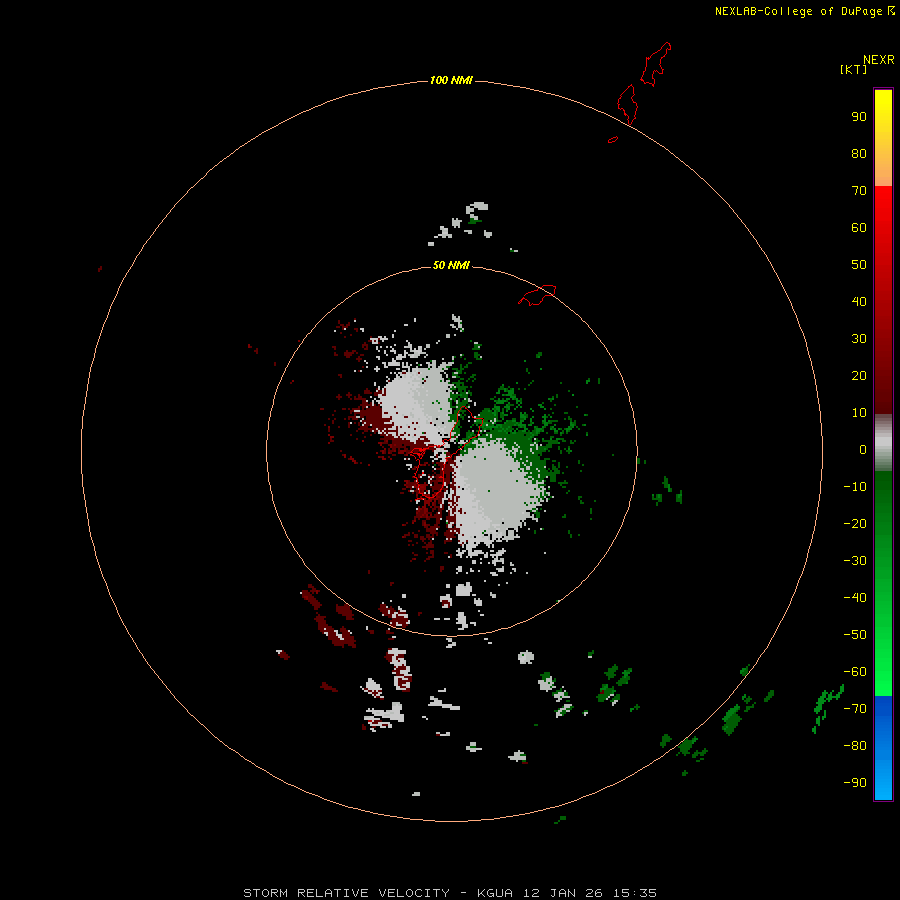Click the 70 value on velocity scale

tap(859, 191)
